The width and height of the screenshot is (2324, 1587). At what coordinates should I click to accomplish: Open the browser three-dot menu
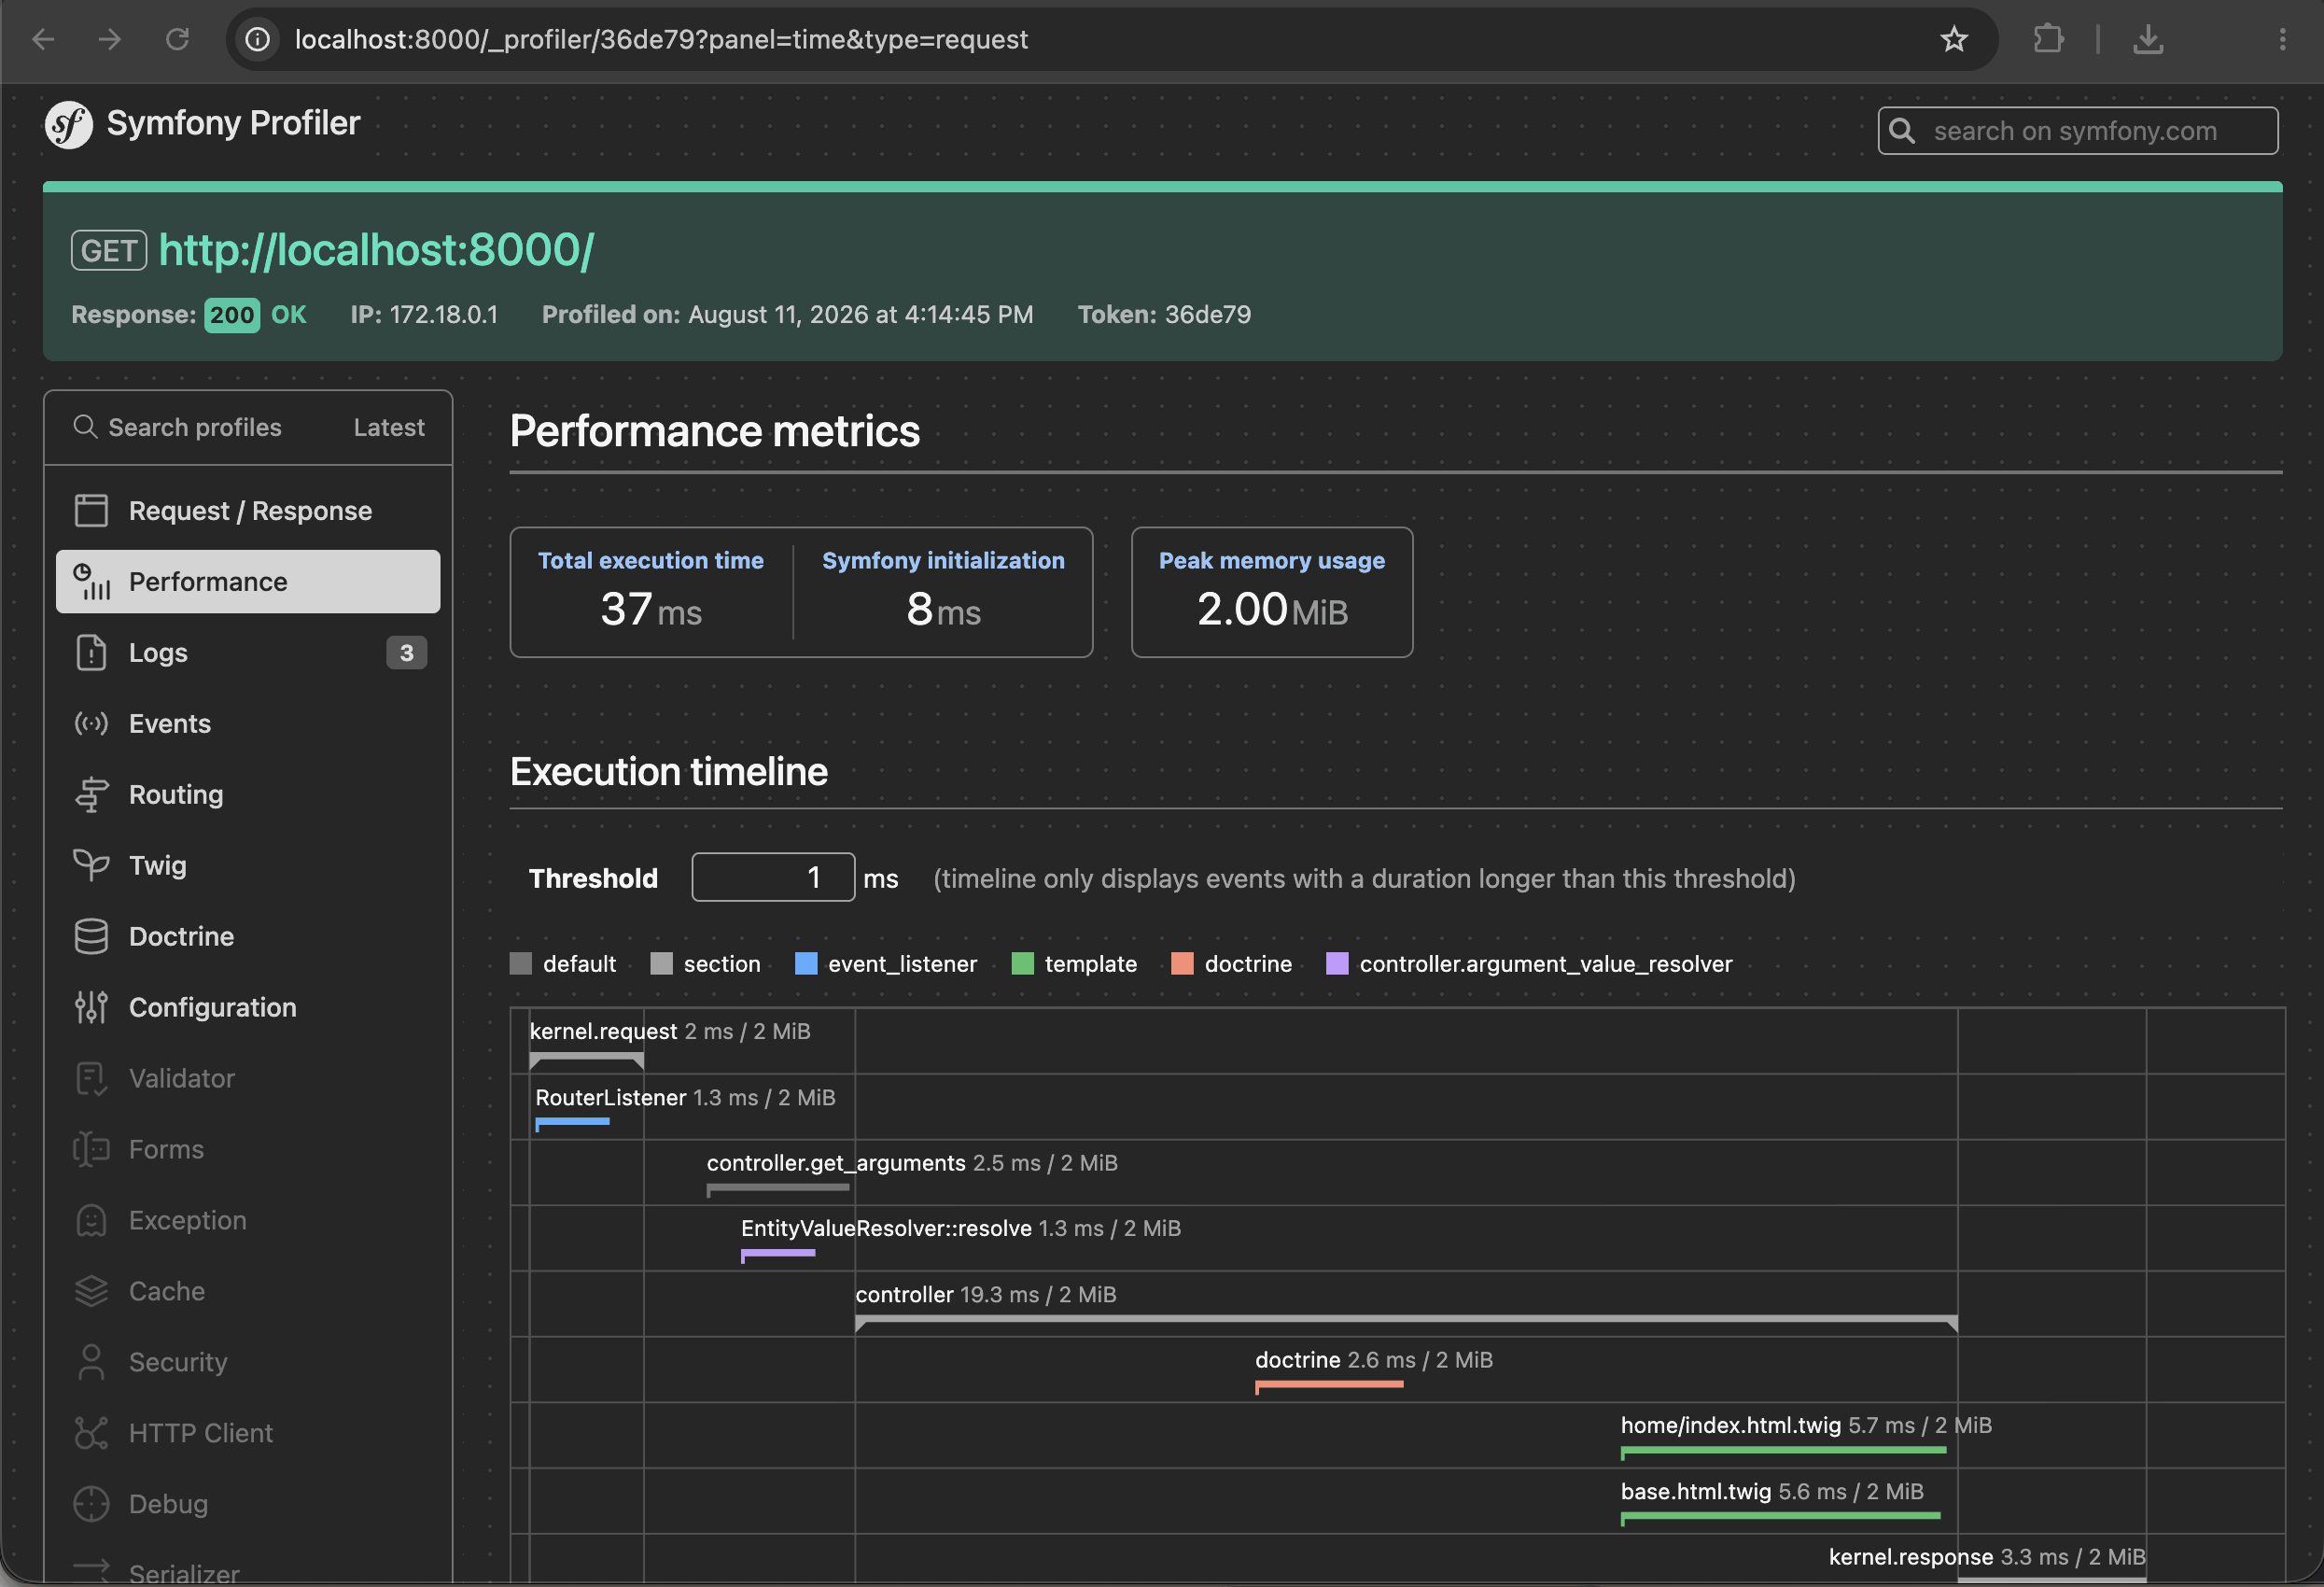click(x=2282, y=39)
